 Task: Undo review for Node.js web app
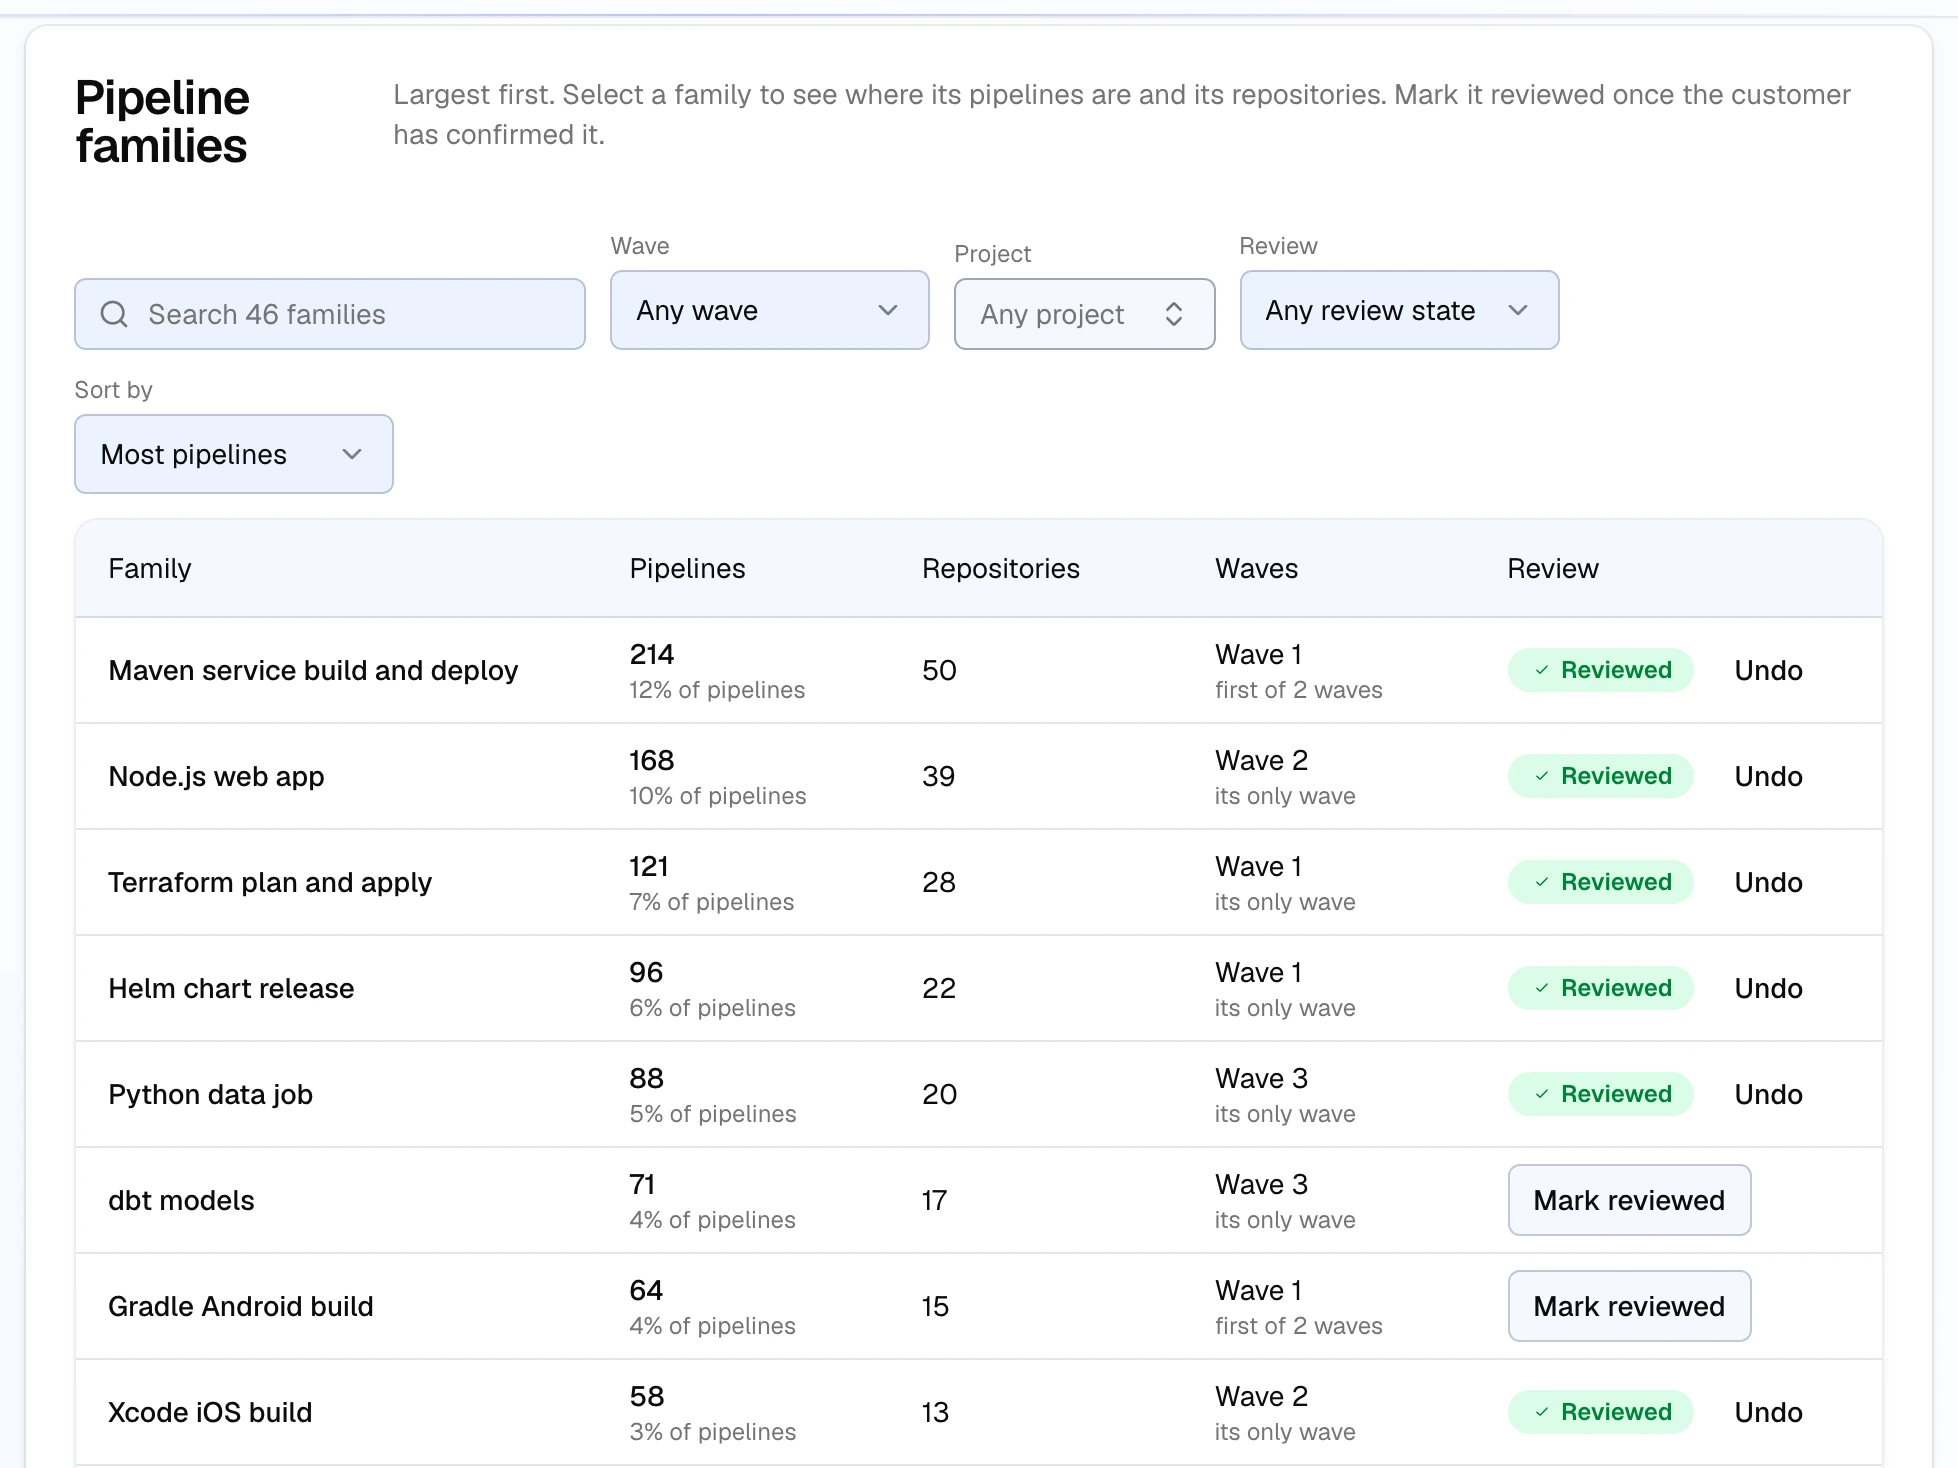(x=1769, y=776)
